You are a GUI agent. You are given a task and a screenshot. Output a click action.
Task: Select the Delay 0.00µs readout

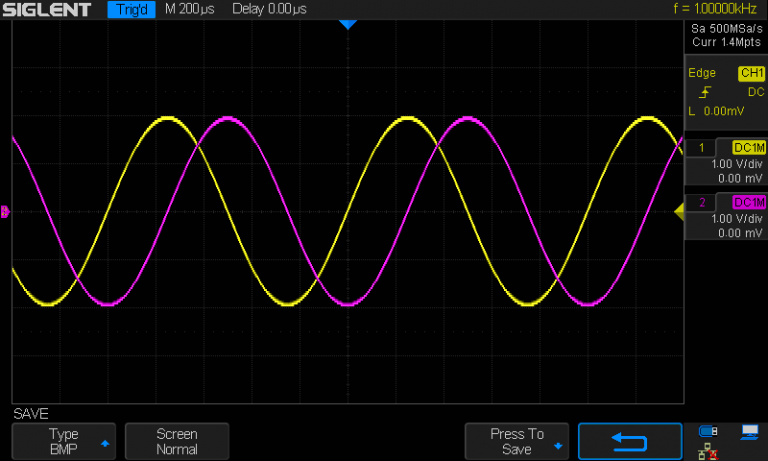(x=269, y=9)
